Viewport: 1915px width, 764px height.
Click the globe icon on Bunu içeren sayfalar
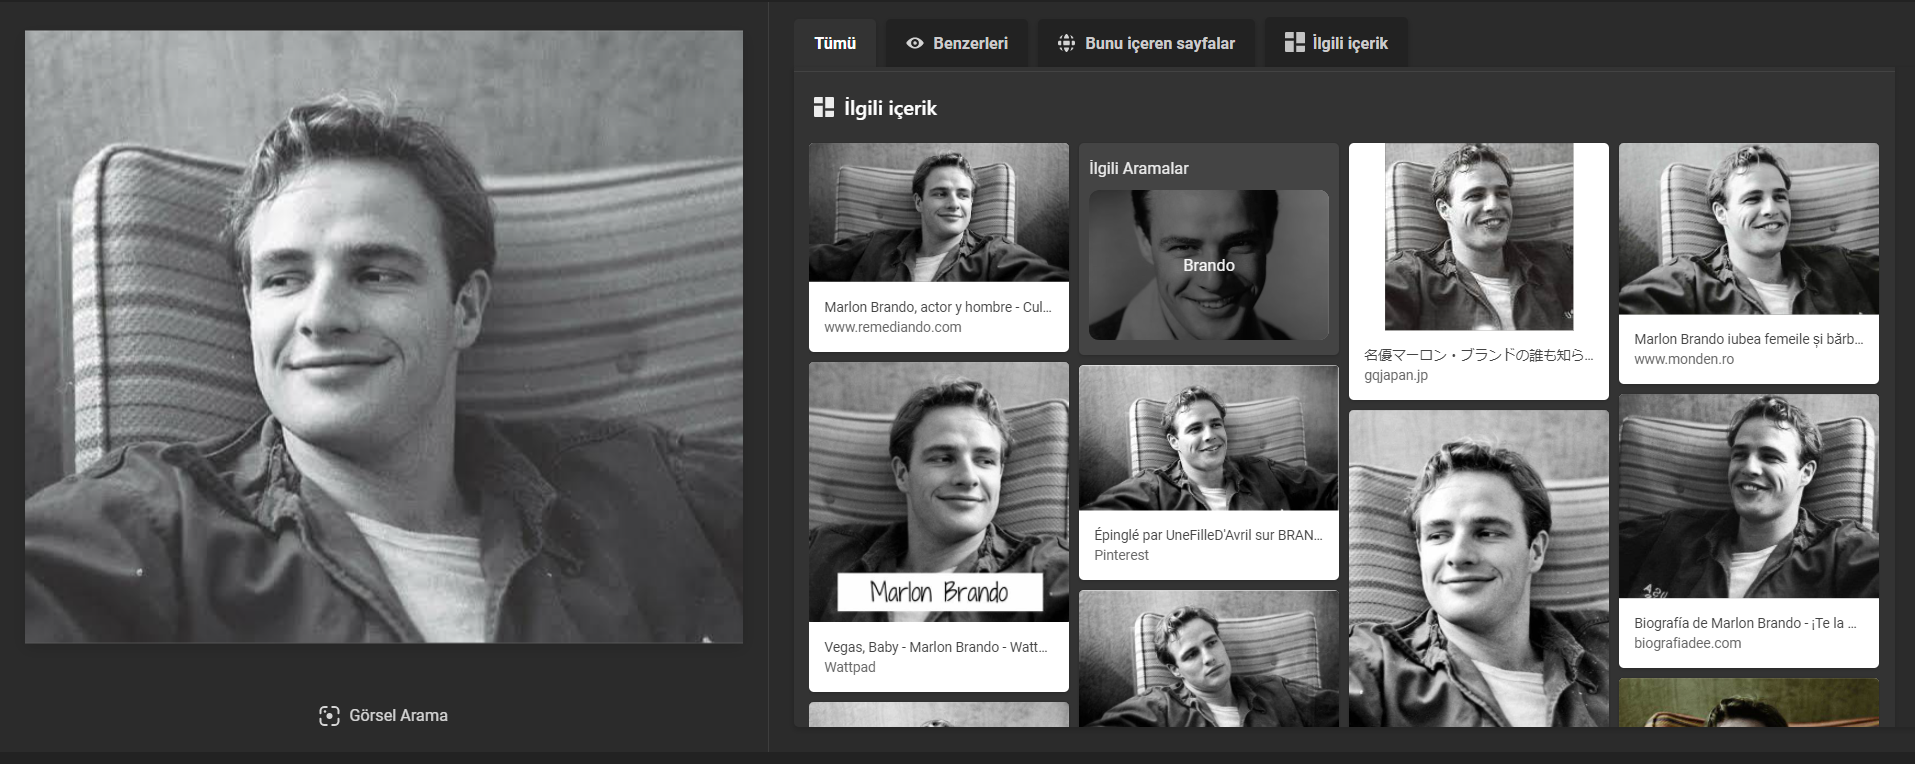tap(1066, 43)
